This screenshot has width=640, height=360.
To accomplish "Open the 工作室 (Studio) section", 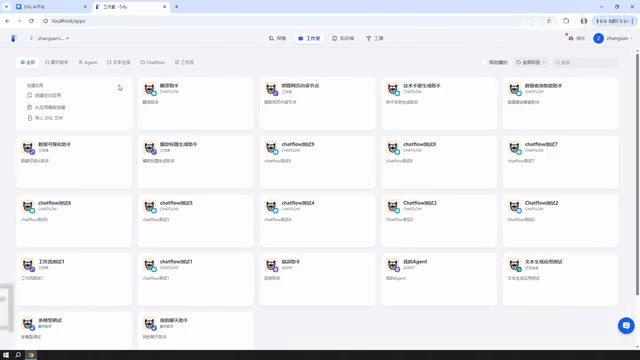I will (x=309, y=38).
